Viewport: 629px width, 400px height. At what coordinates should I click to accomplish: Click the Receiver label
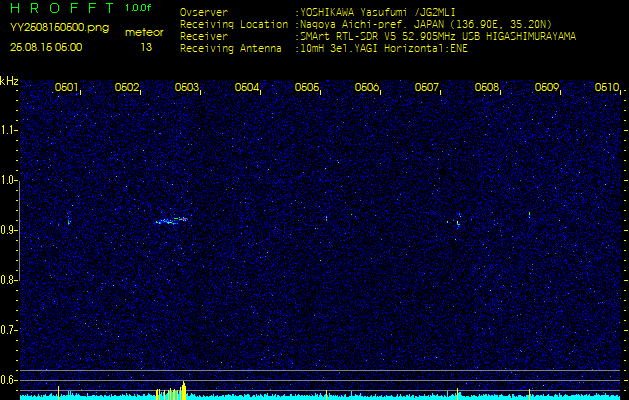pyautogui.click(x=204, y=37)
